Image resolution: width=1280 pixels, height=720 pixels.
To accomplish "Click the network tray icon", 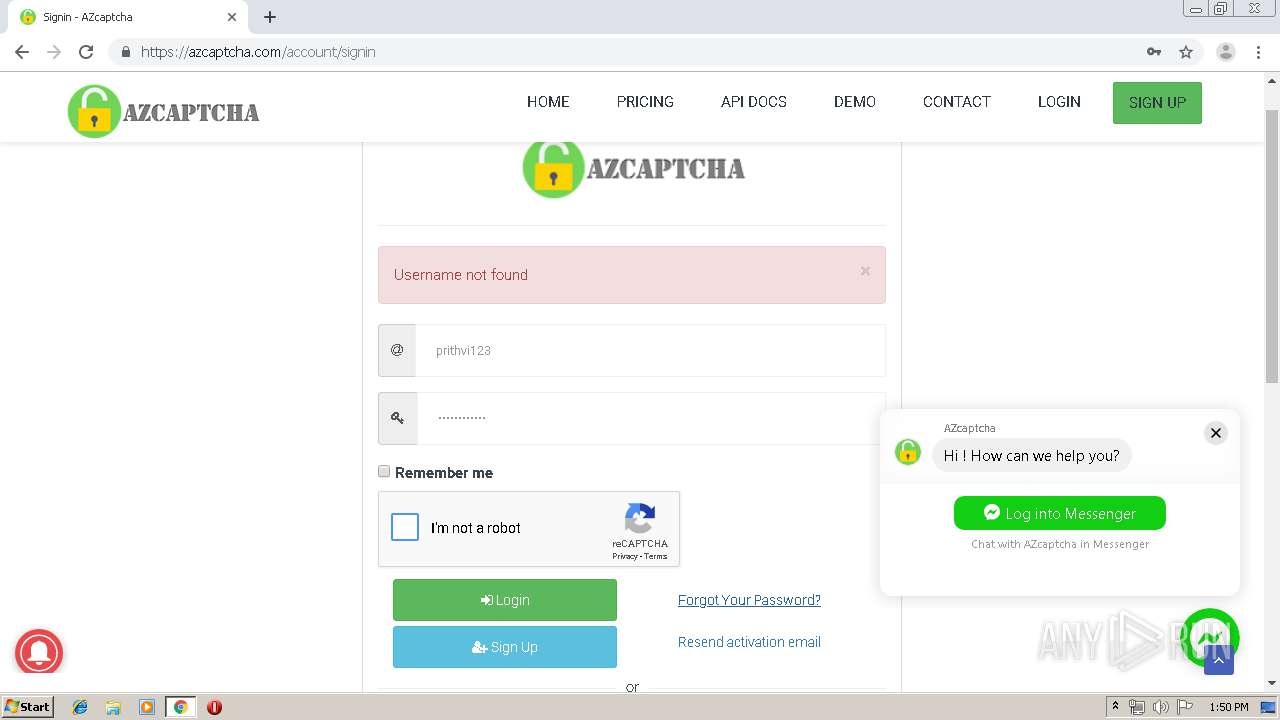I will pos(1137,707).
